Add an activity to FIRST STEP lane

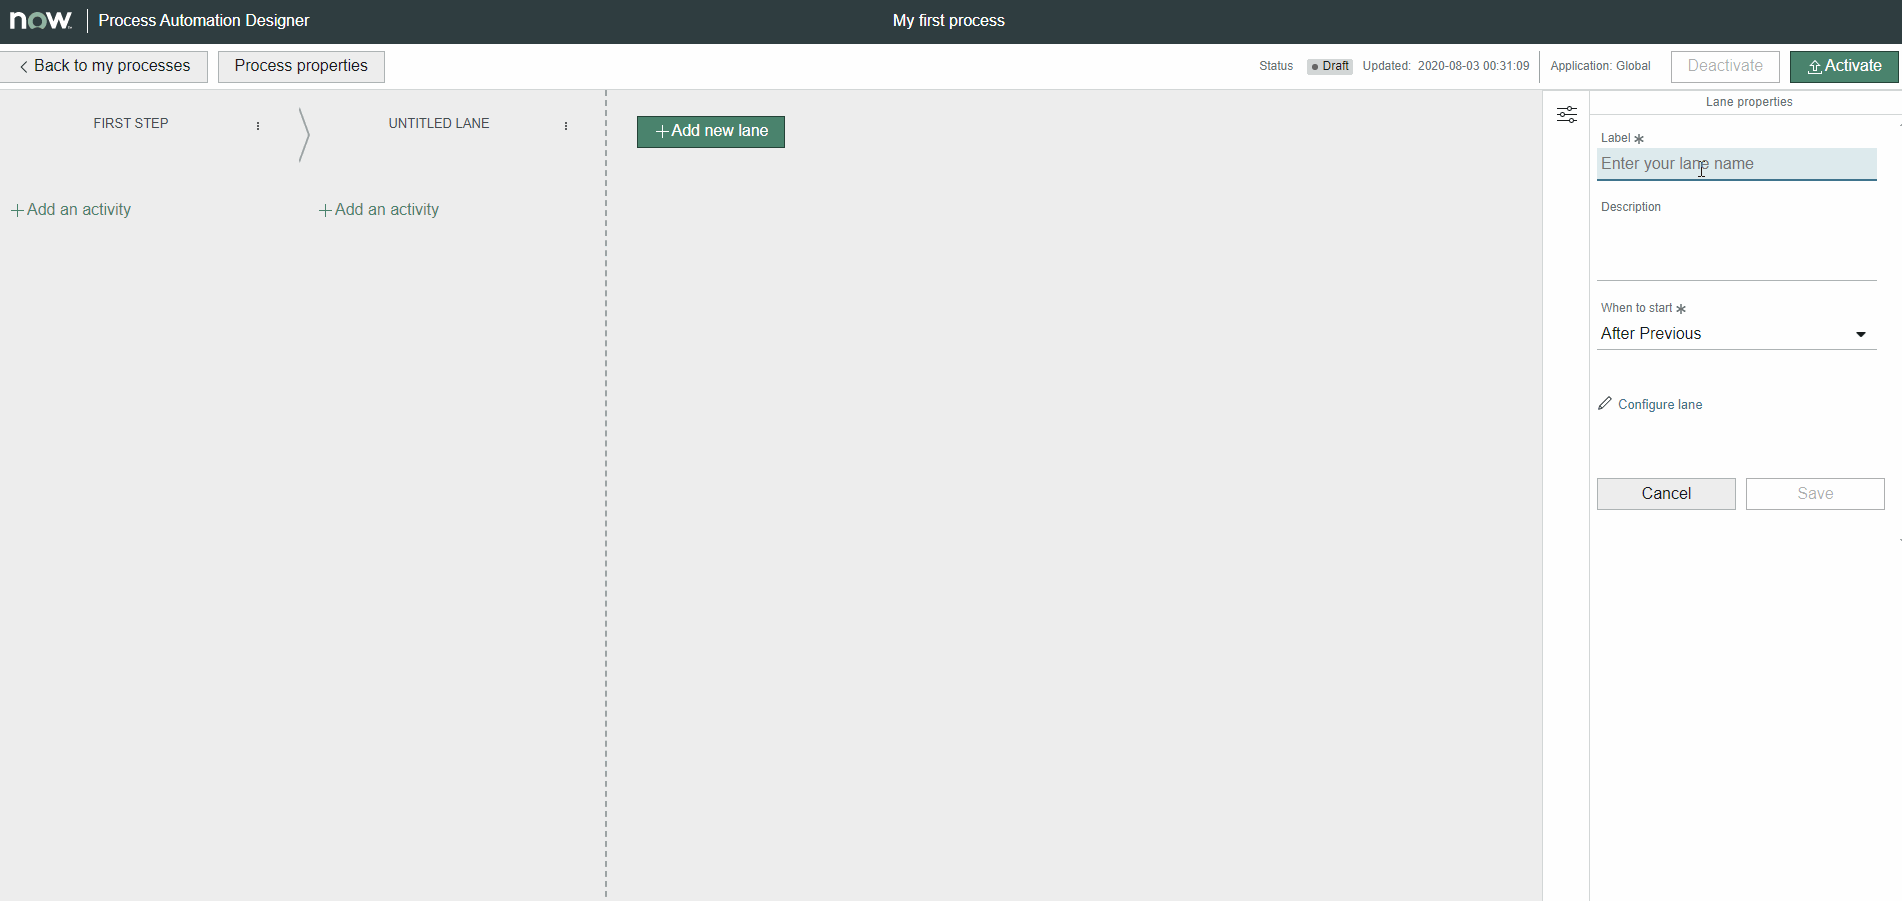tap(71, 210)
